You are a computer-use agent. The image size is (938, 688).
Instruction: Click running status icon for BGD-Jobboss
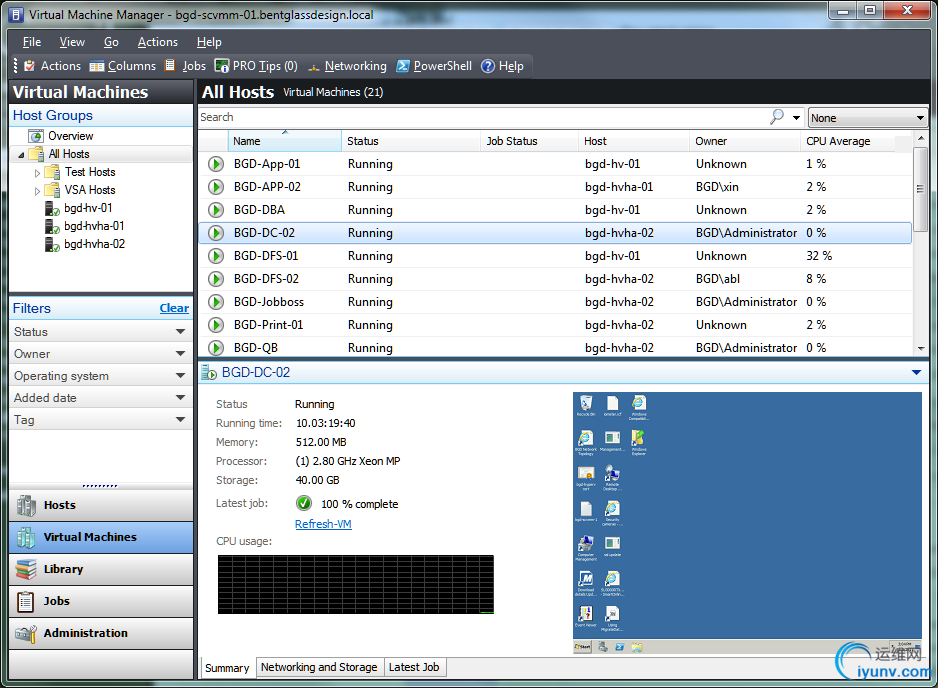click(x=216, y=302)
